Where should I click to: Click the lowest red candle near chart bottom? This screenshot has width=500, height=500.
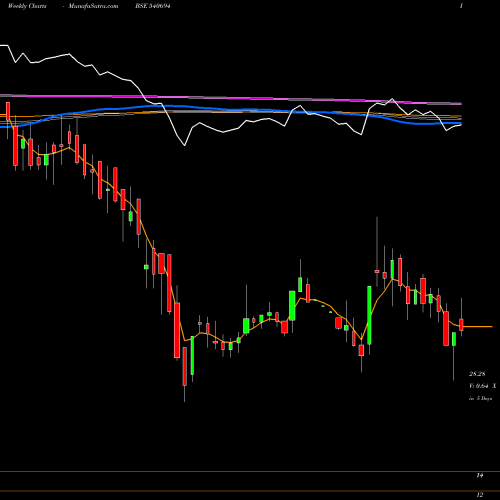[x=185, y=366]
